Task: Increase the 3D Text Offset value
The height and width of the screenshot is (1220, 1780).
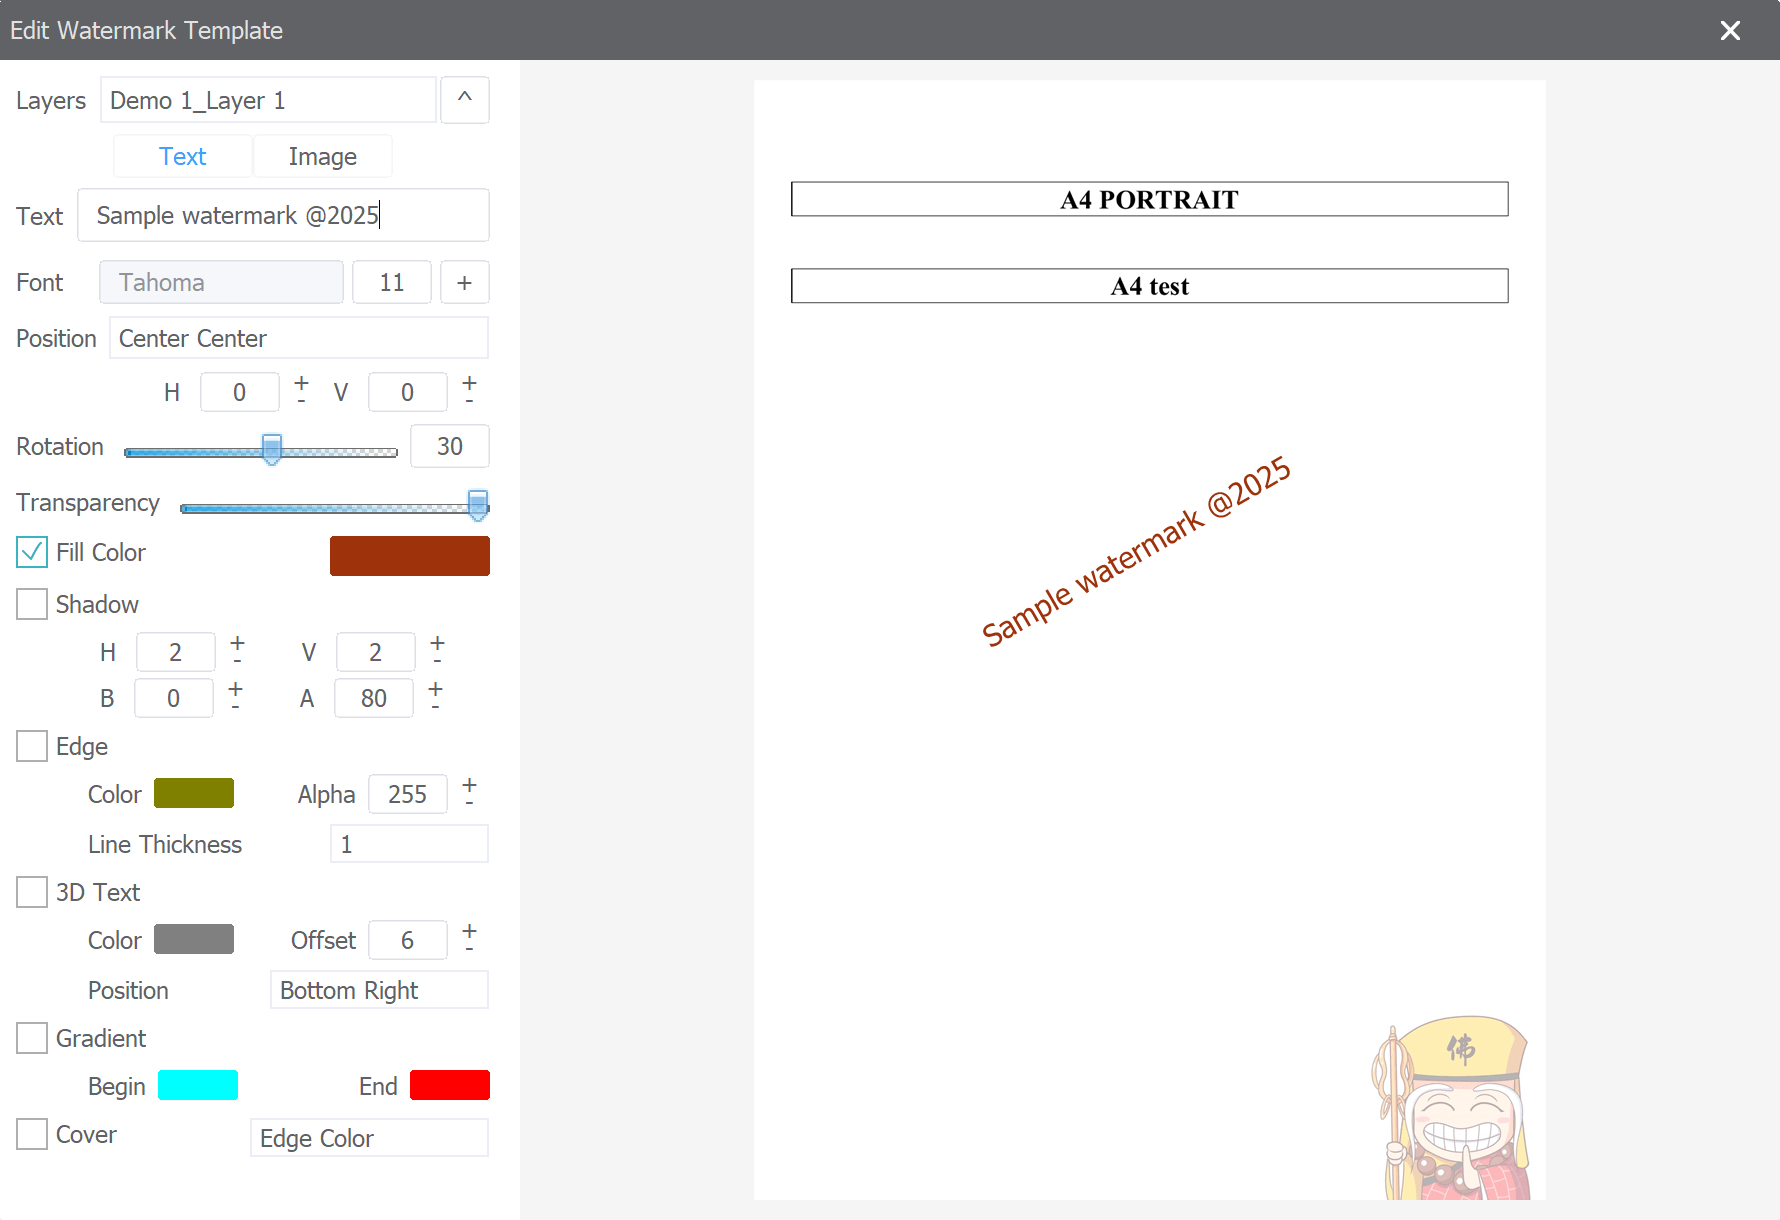Action: point(469,930)
